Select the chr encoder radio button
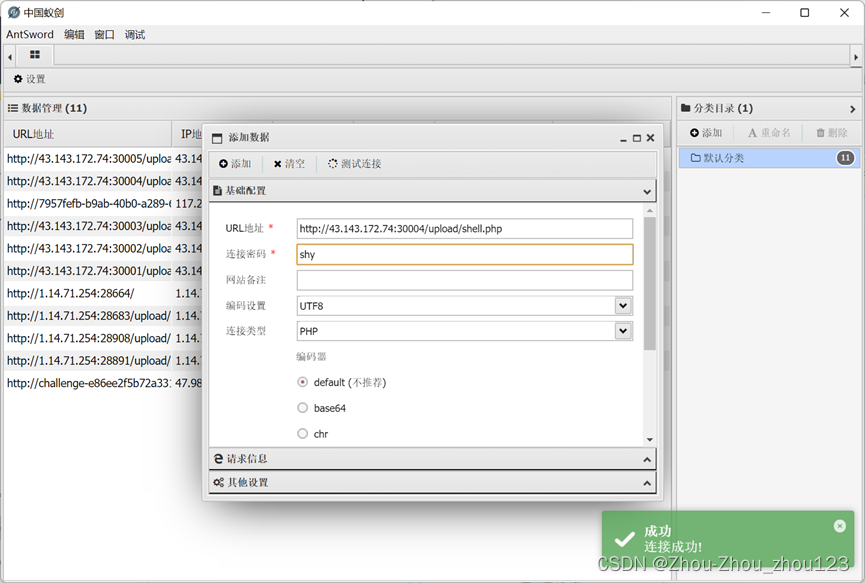Image resolution: width=865 pixels, height=583 pixels. 302,434
